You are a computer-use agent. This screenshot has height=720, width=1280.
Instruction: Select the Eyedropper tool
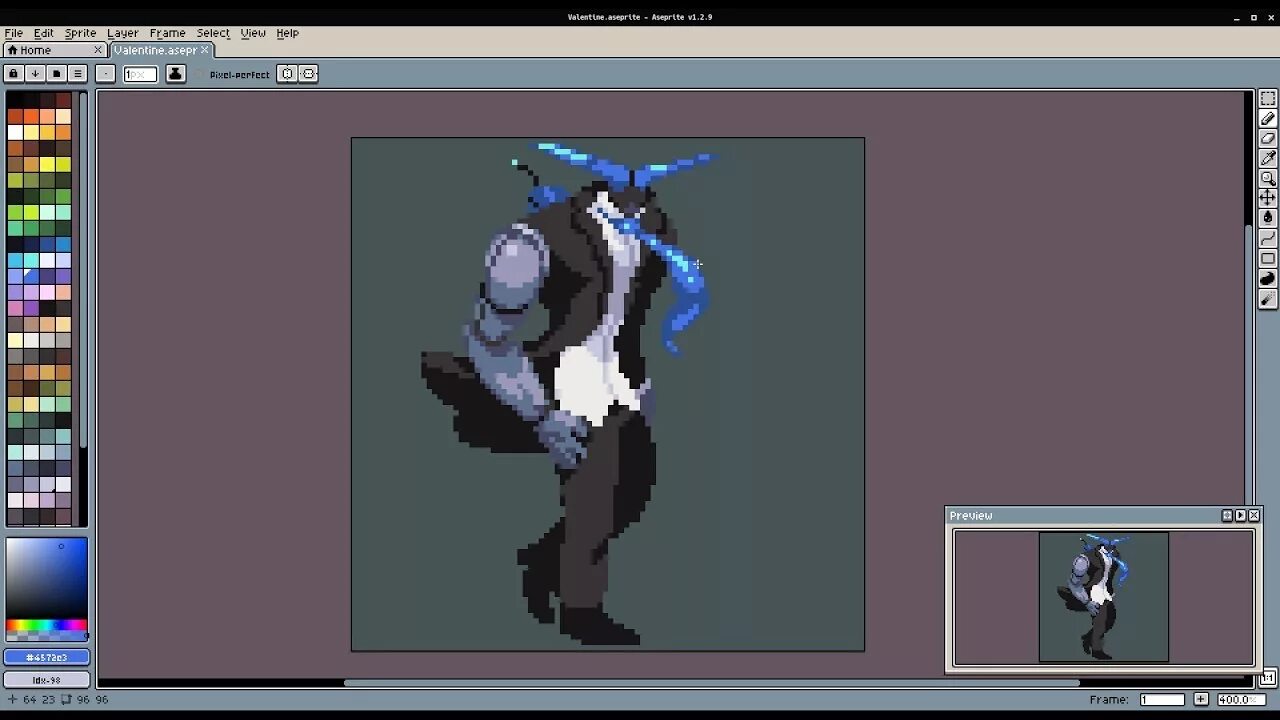tap(1267, 158)
